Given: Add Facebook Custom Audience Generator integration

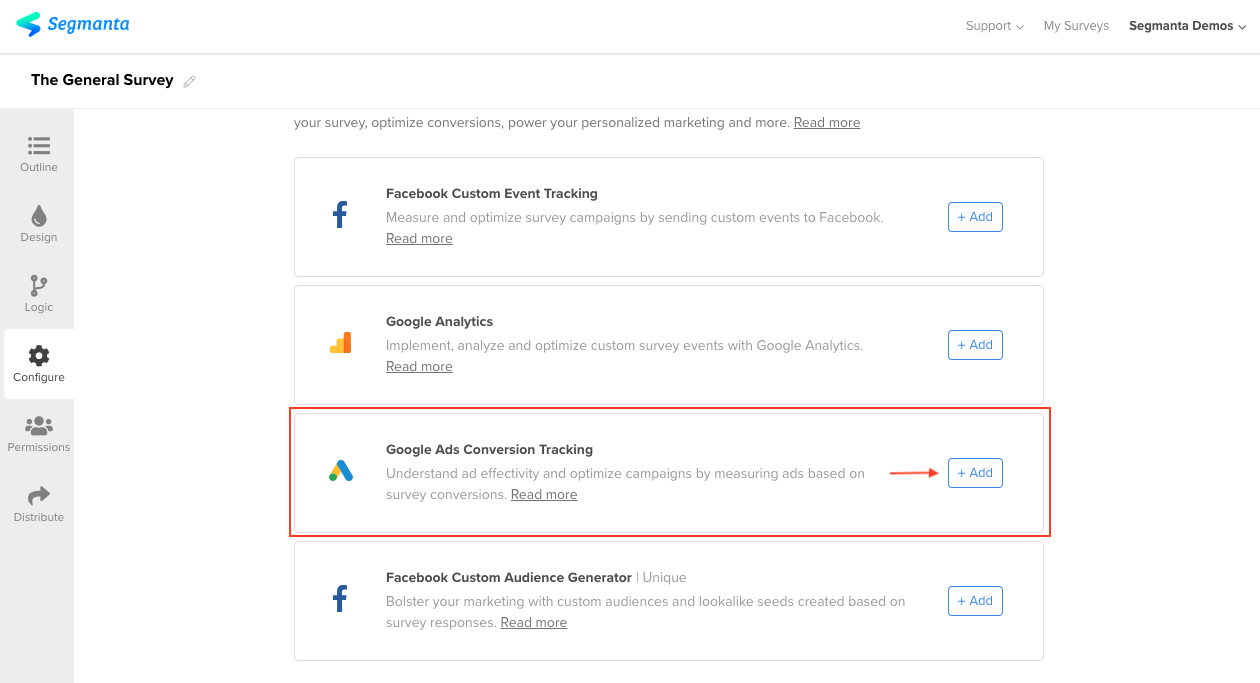Looking at the screenshot, I should [975, 601].
